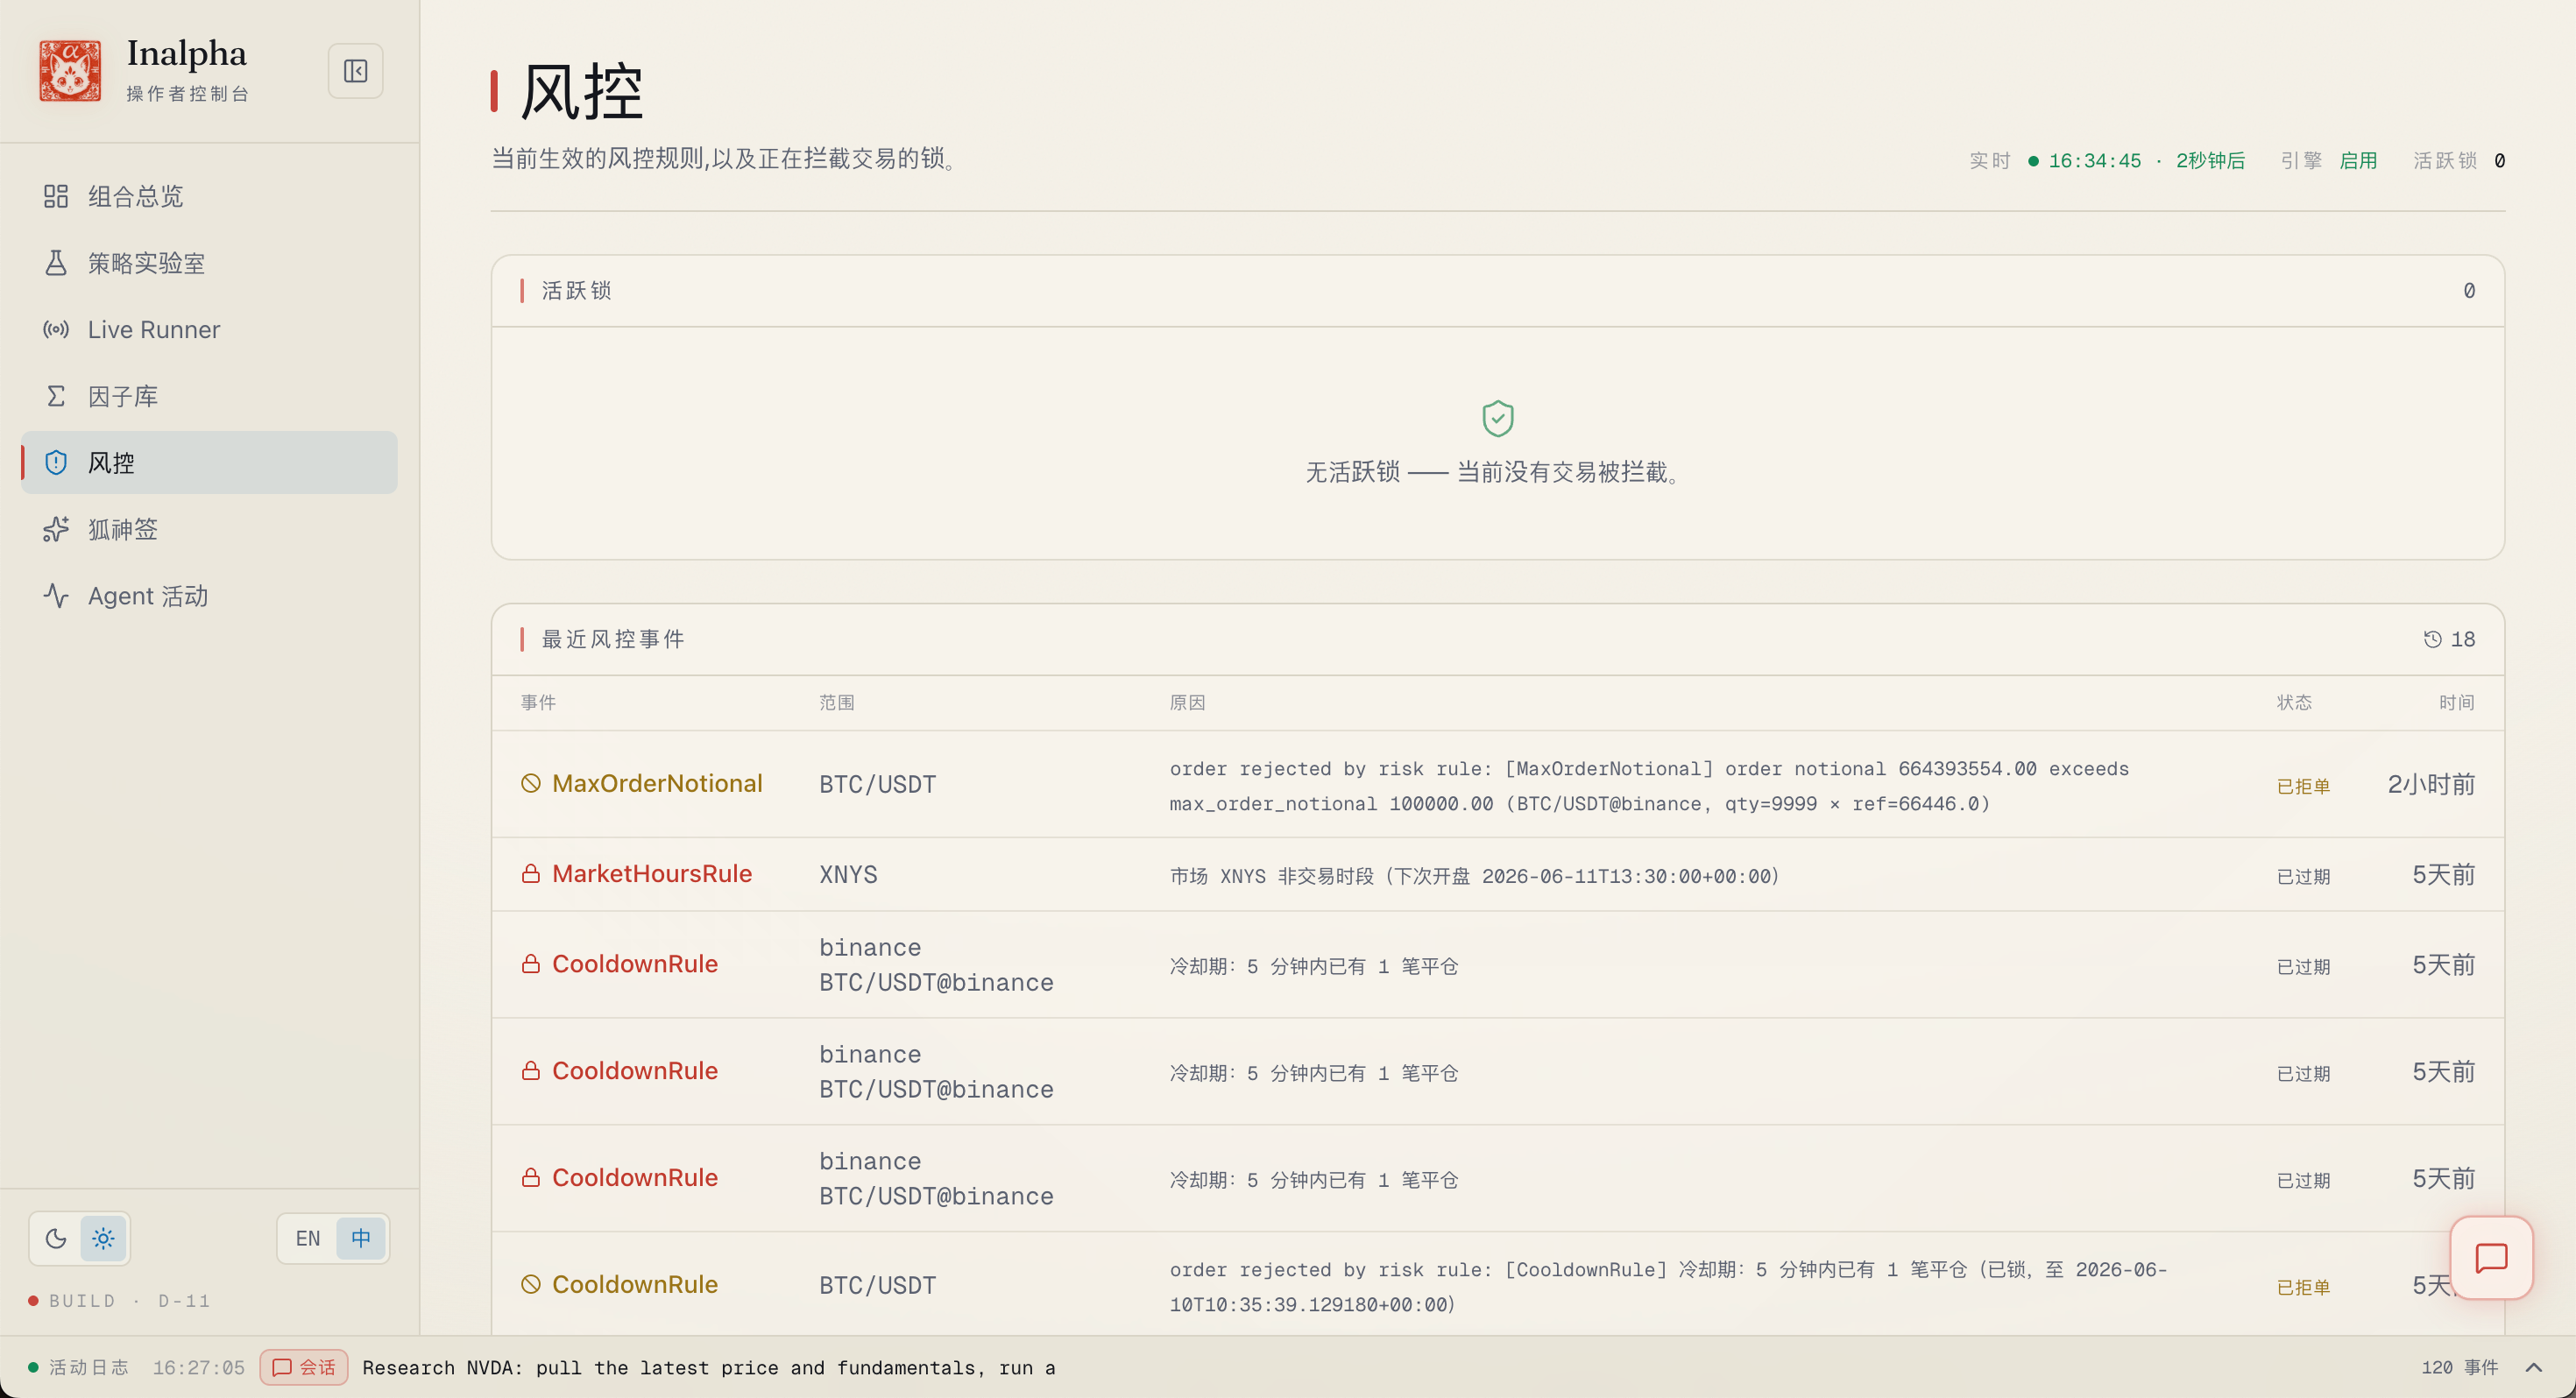Screen dimensions: 2576x1398
Task: Open the floating chat bubble button
Action: [x=2491, y=1257]
